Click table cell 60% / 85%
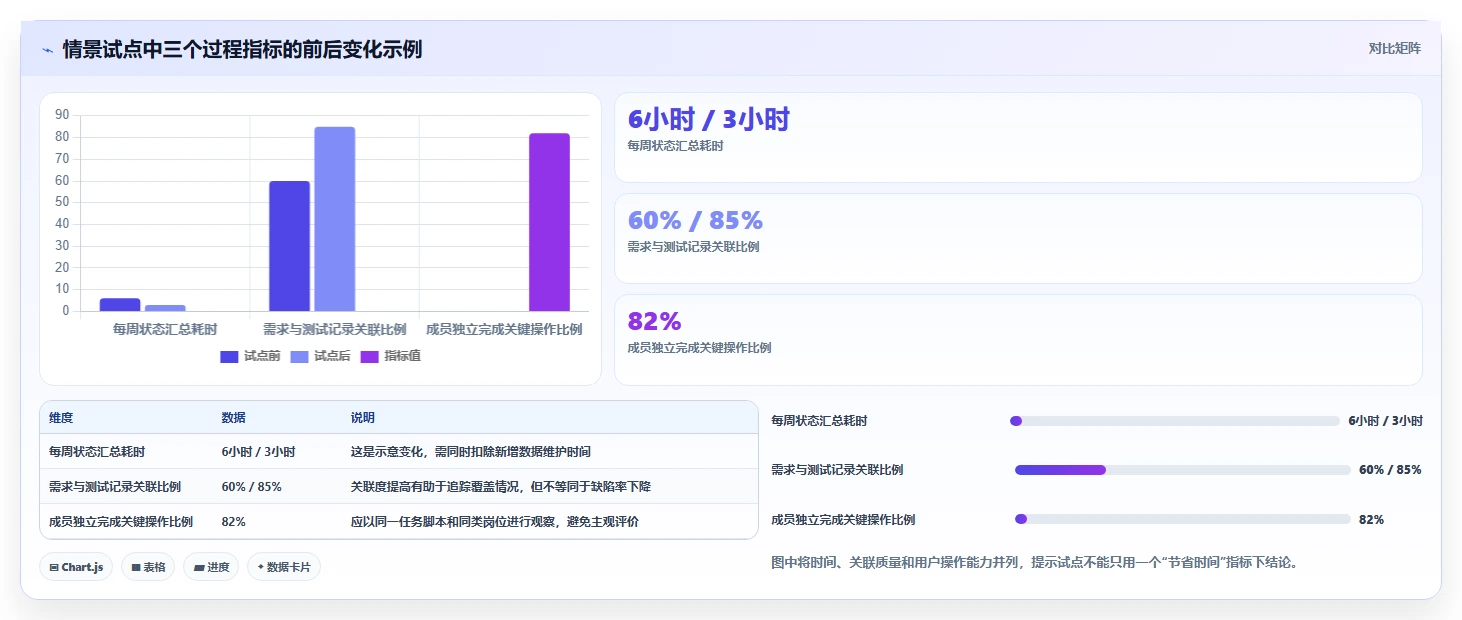The width and height of the screenshot is (1462, 620). [251, 487]
